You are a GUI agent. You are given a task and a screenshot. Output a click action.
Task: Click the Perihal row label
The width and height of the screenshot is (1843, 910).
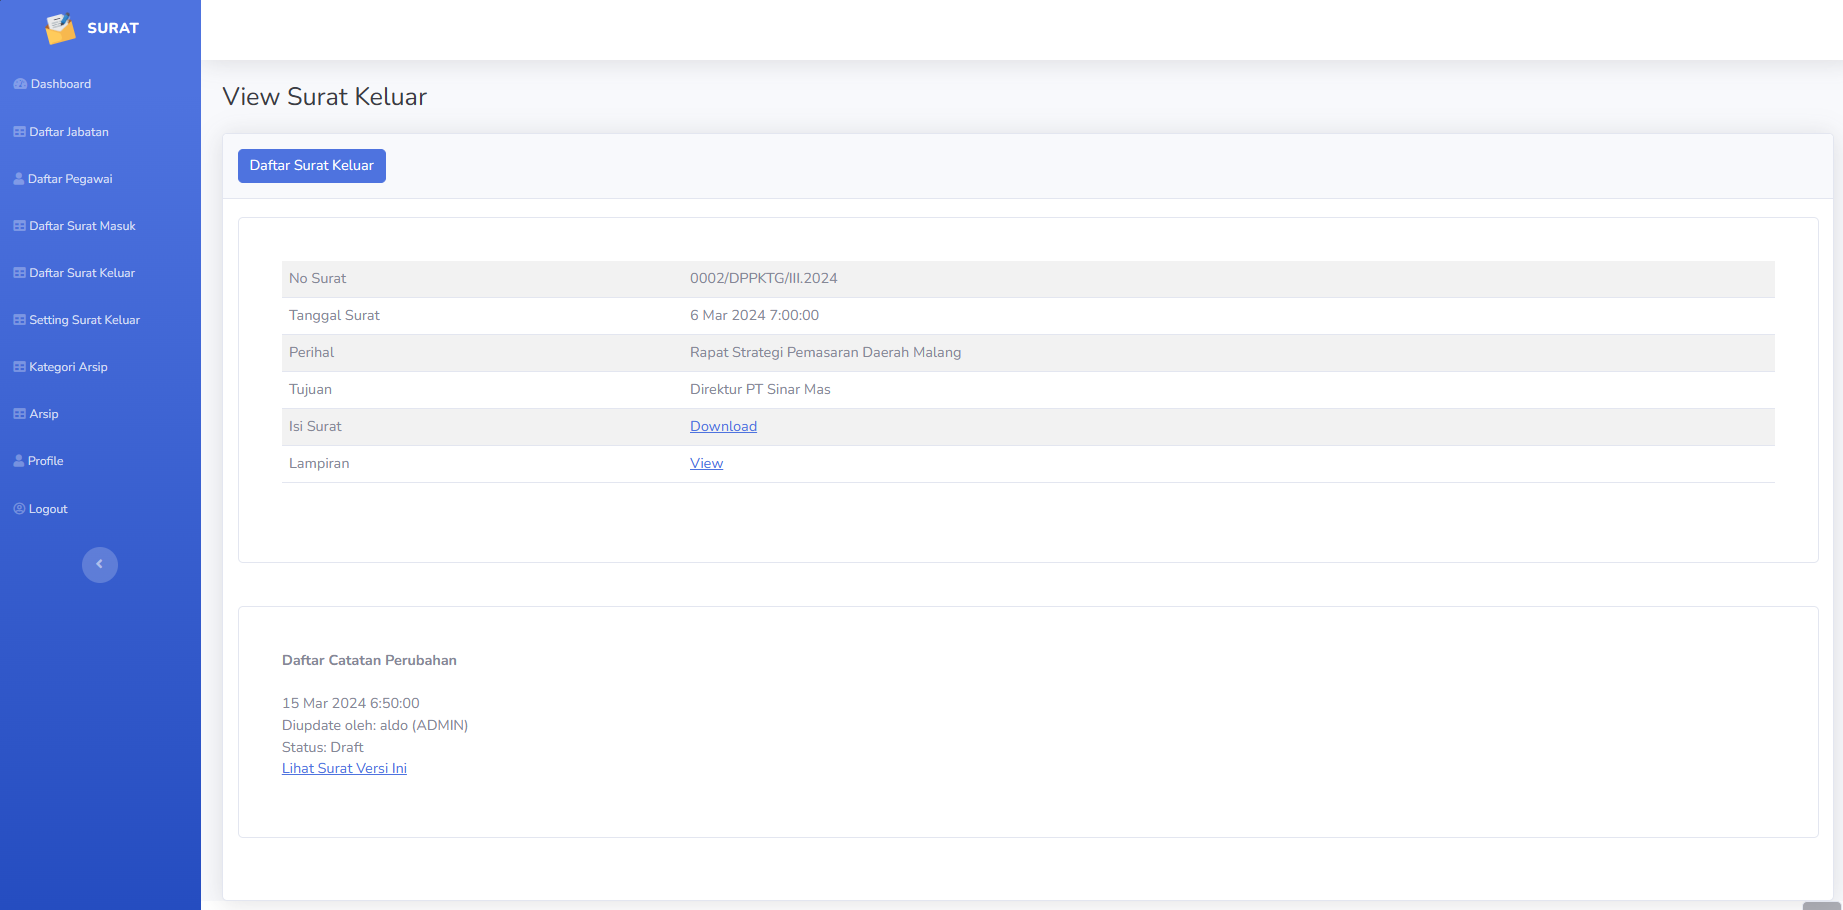click(x=311, y=352)
